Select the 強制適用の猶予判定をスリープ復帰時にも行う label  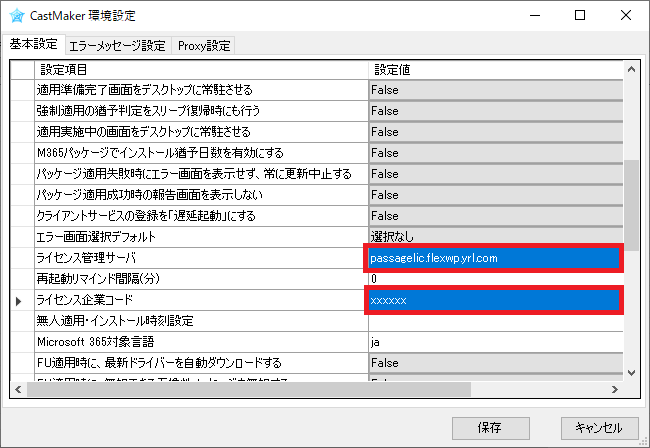click(201, 111)
